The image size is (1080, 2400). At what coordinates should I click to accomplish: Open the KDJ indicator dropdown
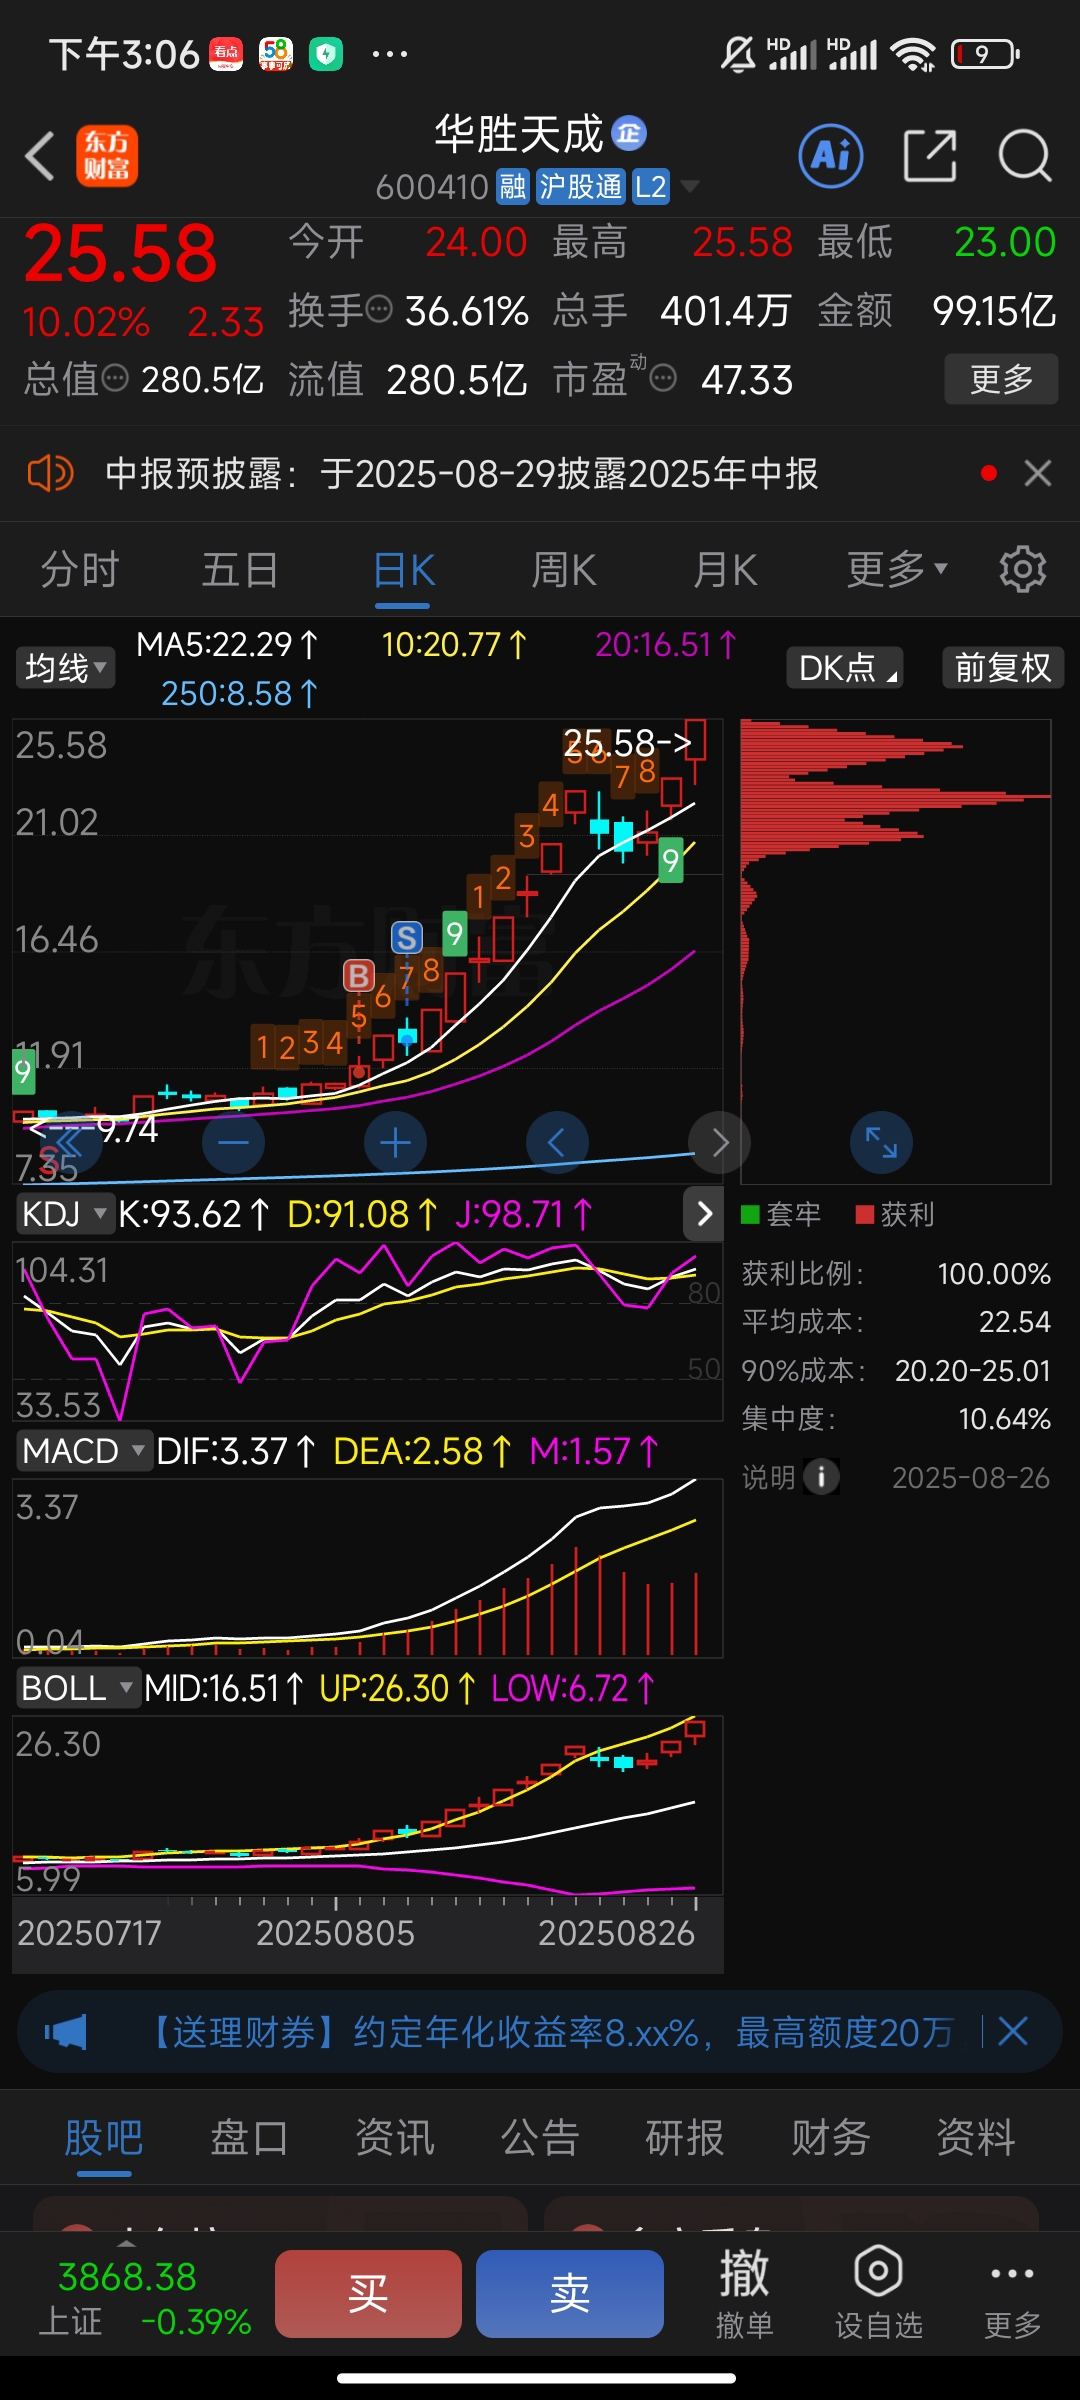click(65, 1214)
